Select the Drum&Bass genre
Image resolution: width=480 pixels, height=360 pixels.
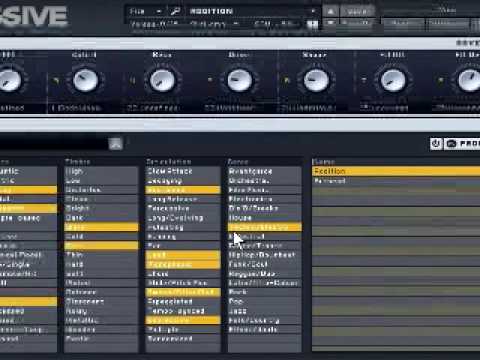pyautogui.click(x=265, y=208)
